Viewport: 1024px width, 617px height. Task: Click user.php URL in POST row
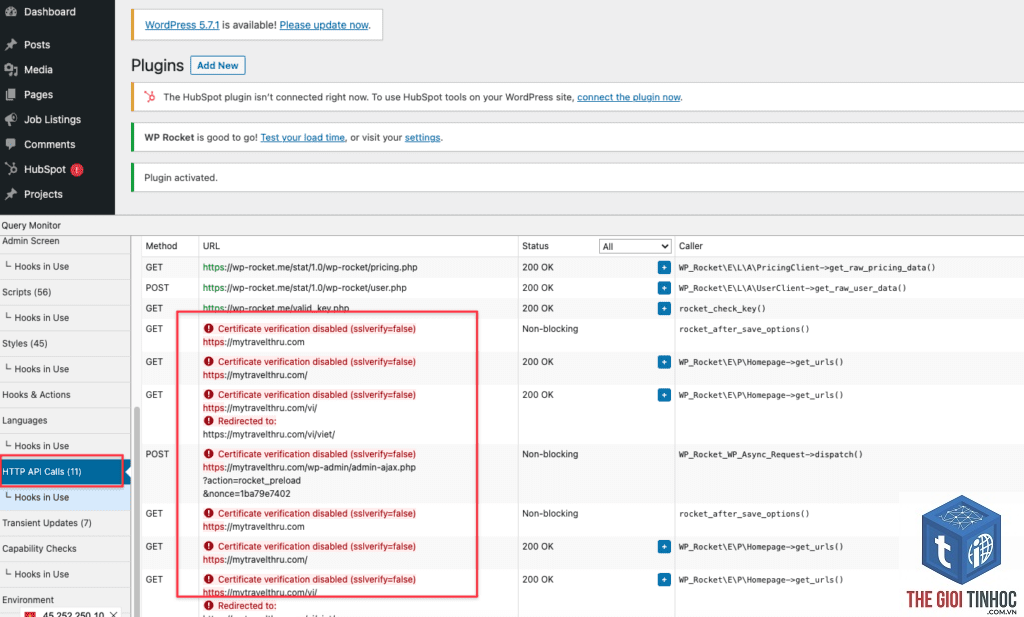pyautogui.click(x=304, y=288)
